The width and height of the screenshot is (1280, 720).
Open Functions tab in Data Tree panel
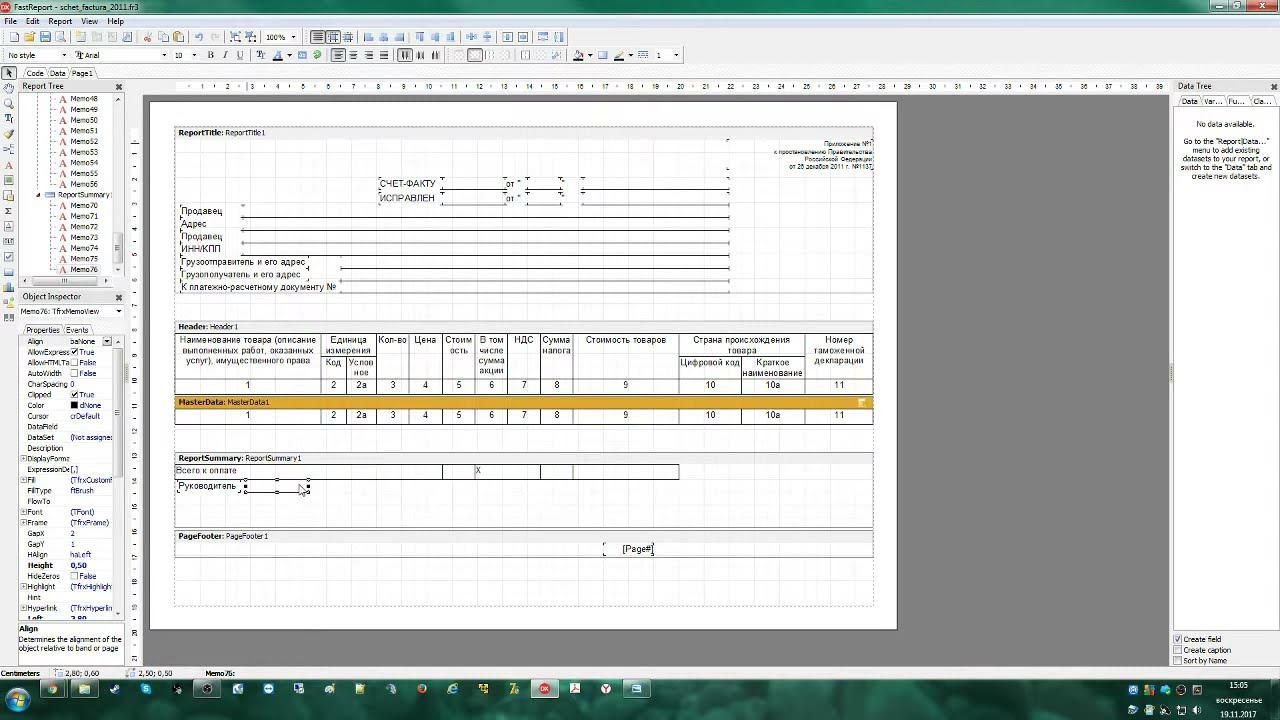pos(1237,101)
